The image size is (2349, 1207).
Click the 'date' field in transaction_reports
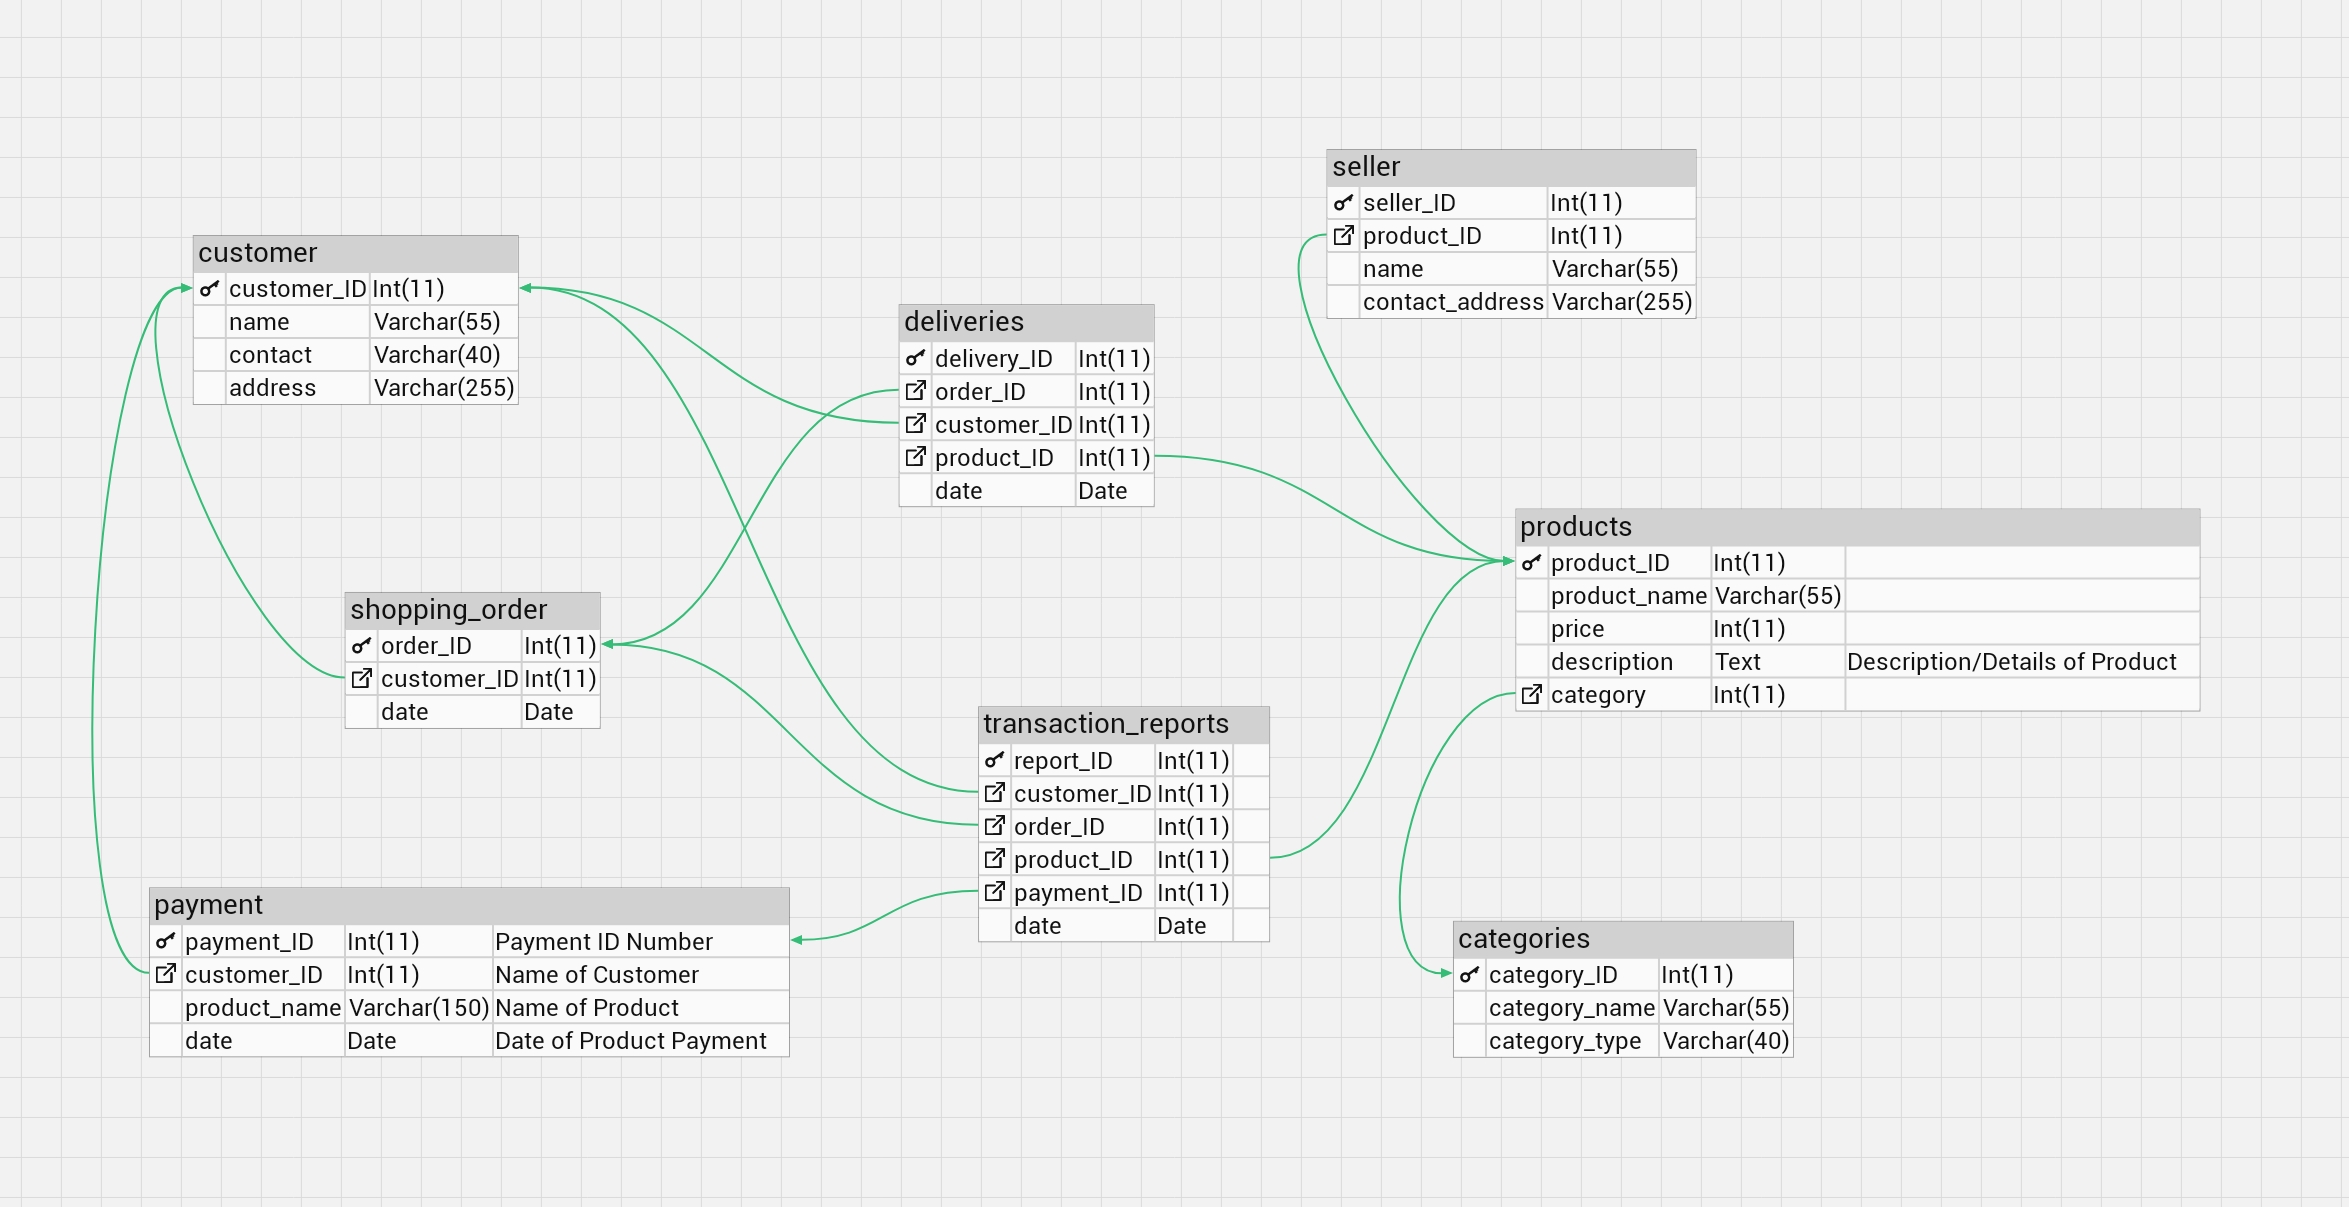click(x=1038, y=926)
